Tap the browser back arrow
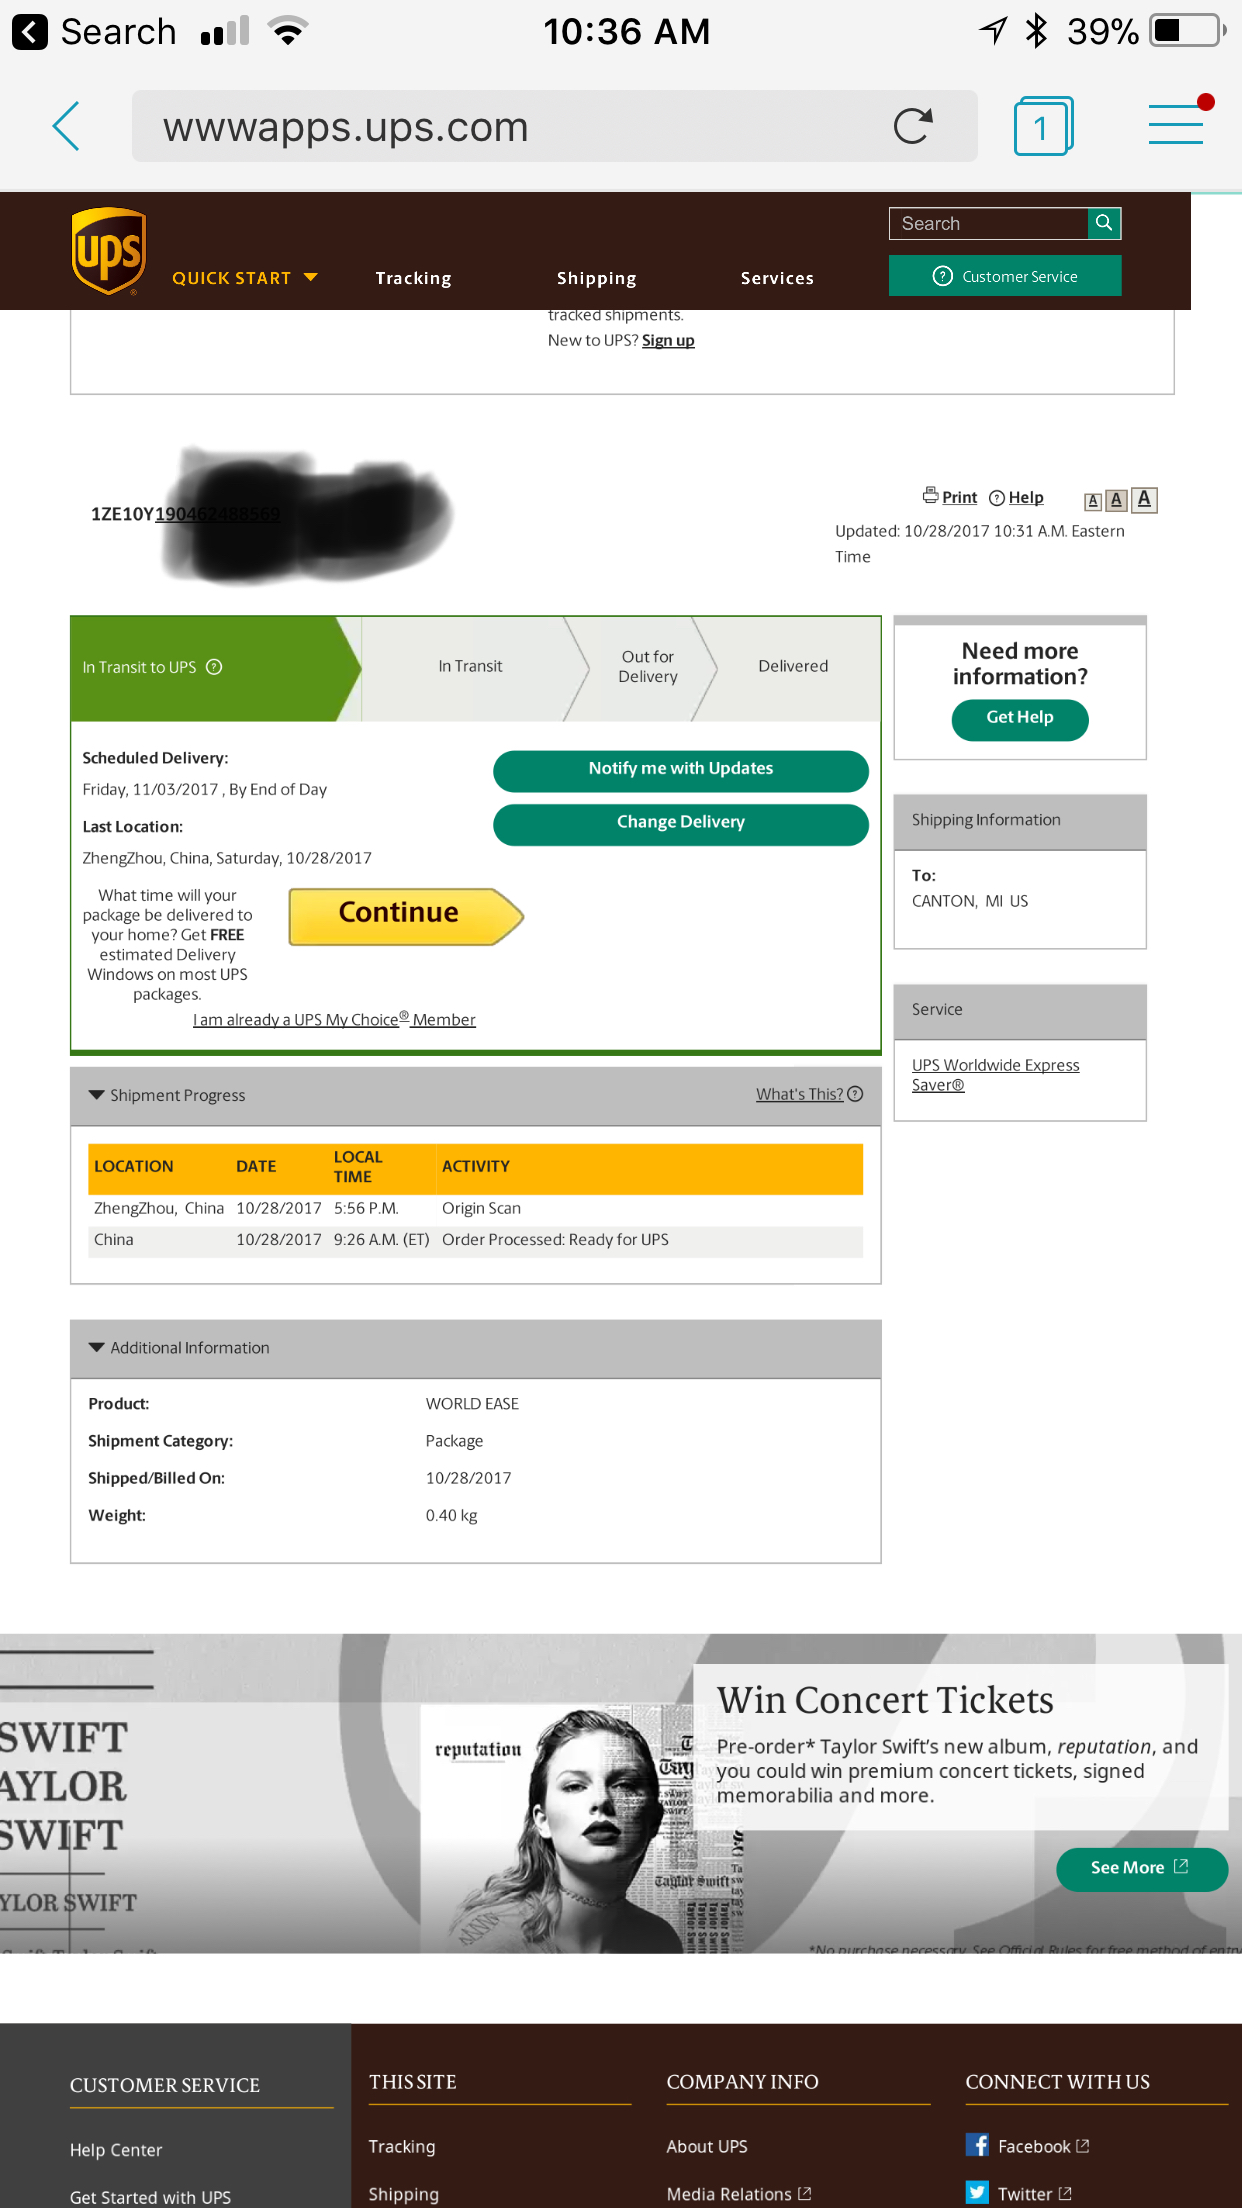Viewport: 1242px width, 2208px height. [x=66, y=127]
